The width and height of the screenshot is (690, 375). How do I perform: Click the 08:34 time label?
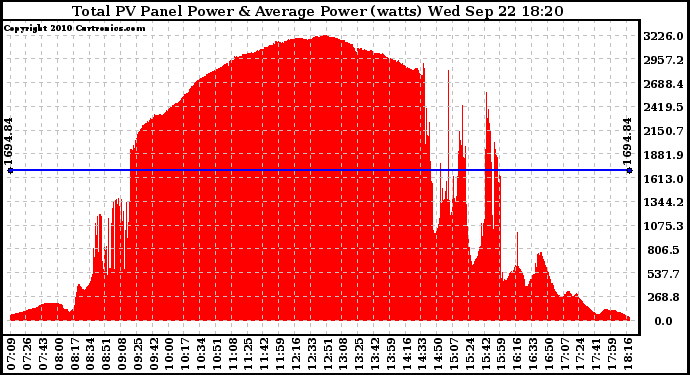point(89,355)
